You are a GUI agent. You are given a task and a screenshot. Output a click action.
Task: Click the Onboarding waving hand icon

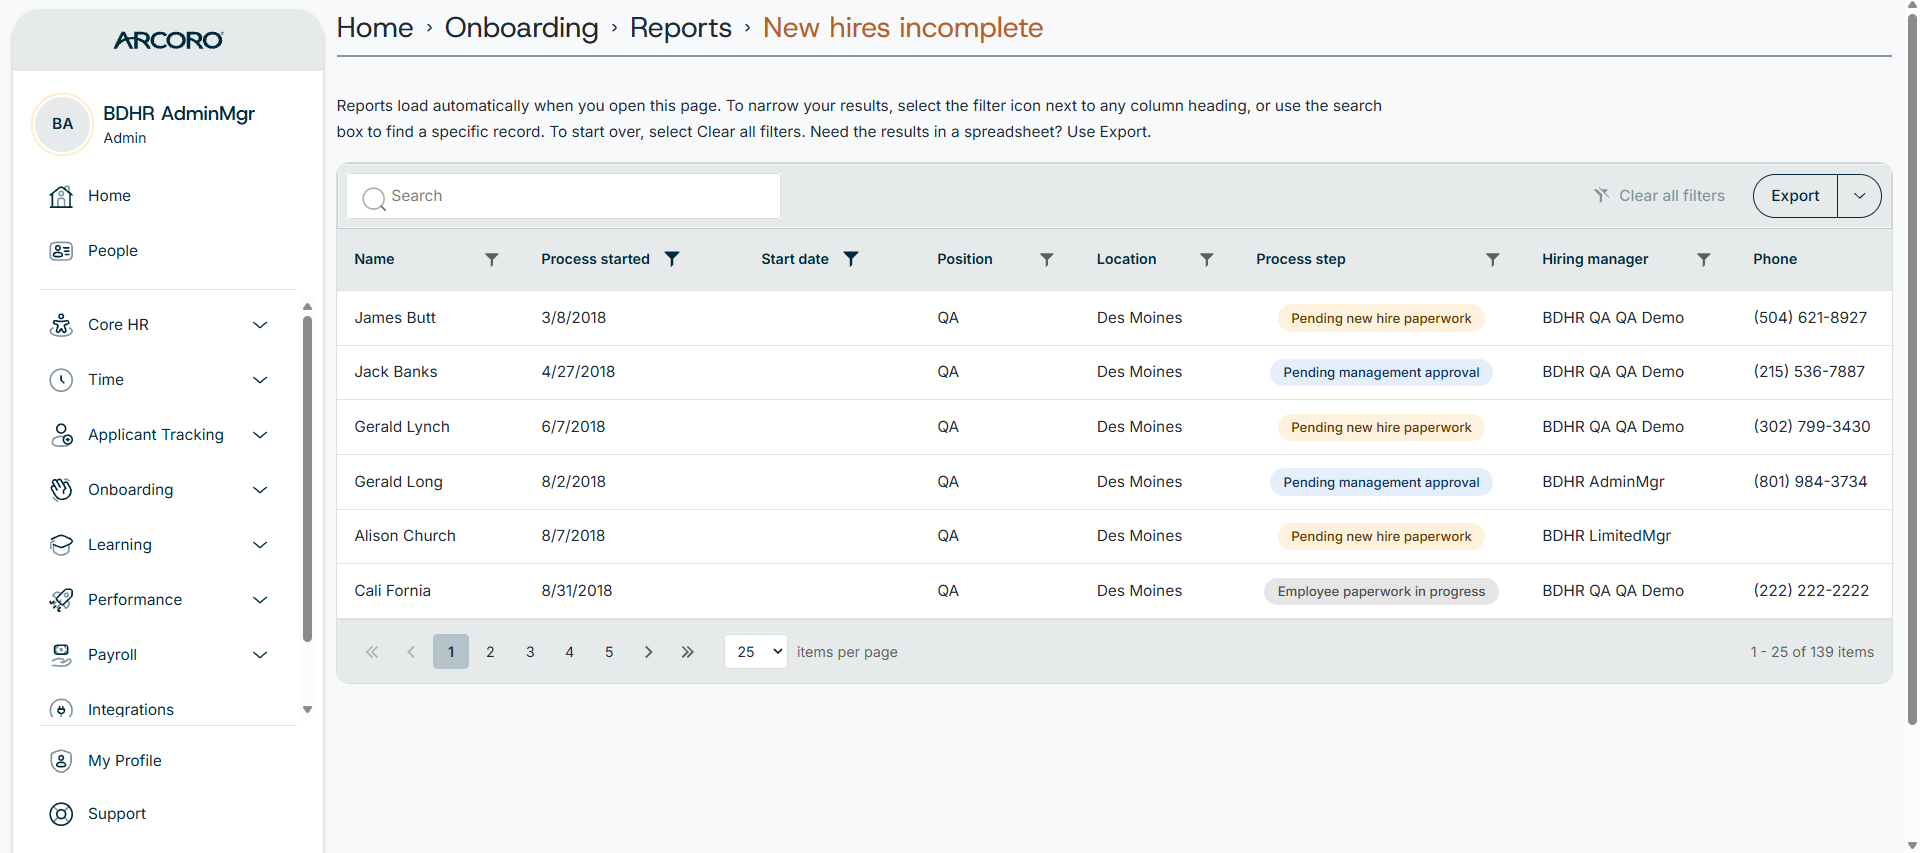[61, 490]
